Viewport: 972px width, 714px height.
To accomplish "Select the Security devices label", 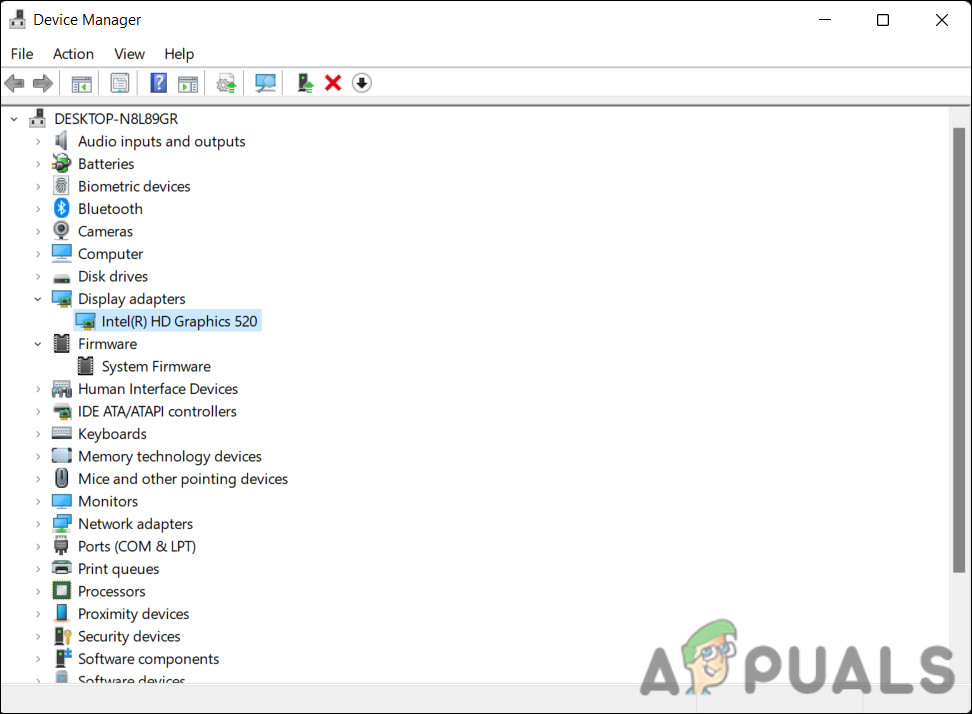I will point(129,636).
